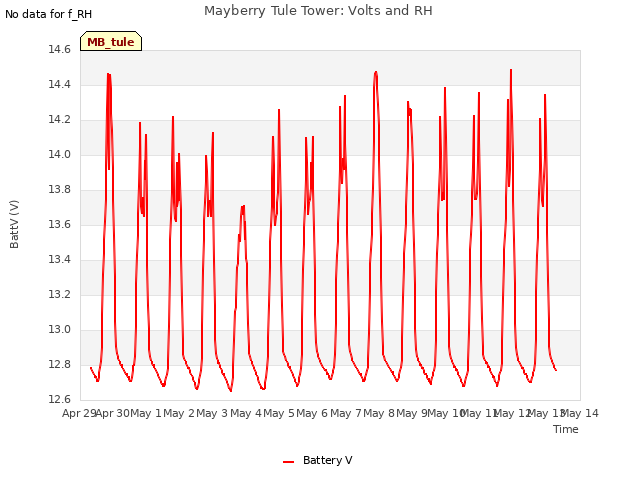Screen dimensions: 640x480
Task: Click the May 5 x-axis date label
Action: [x=279, y=413]
